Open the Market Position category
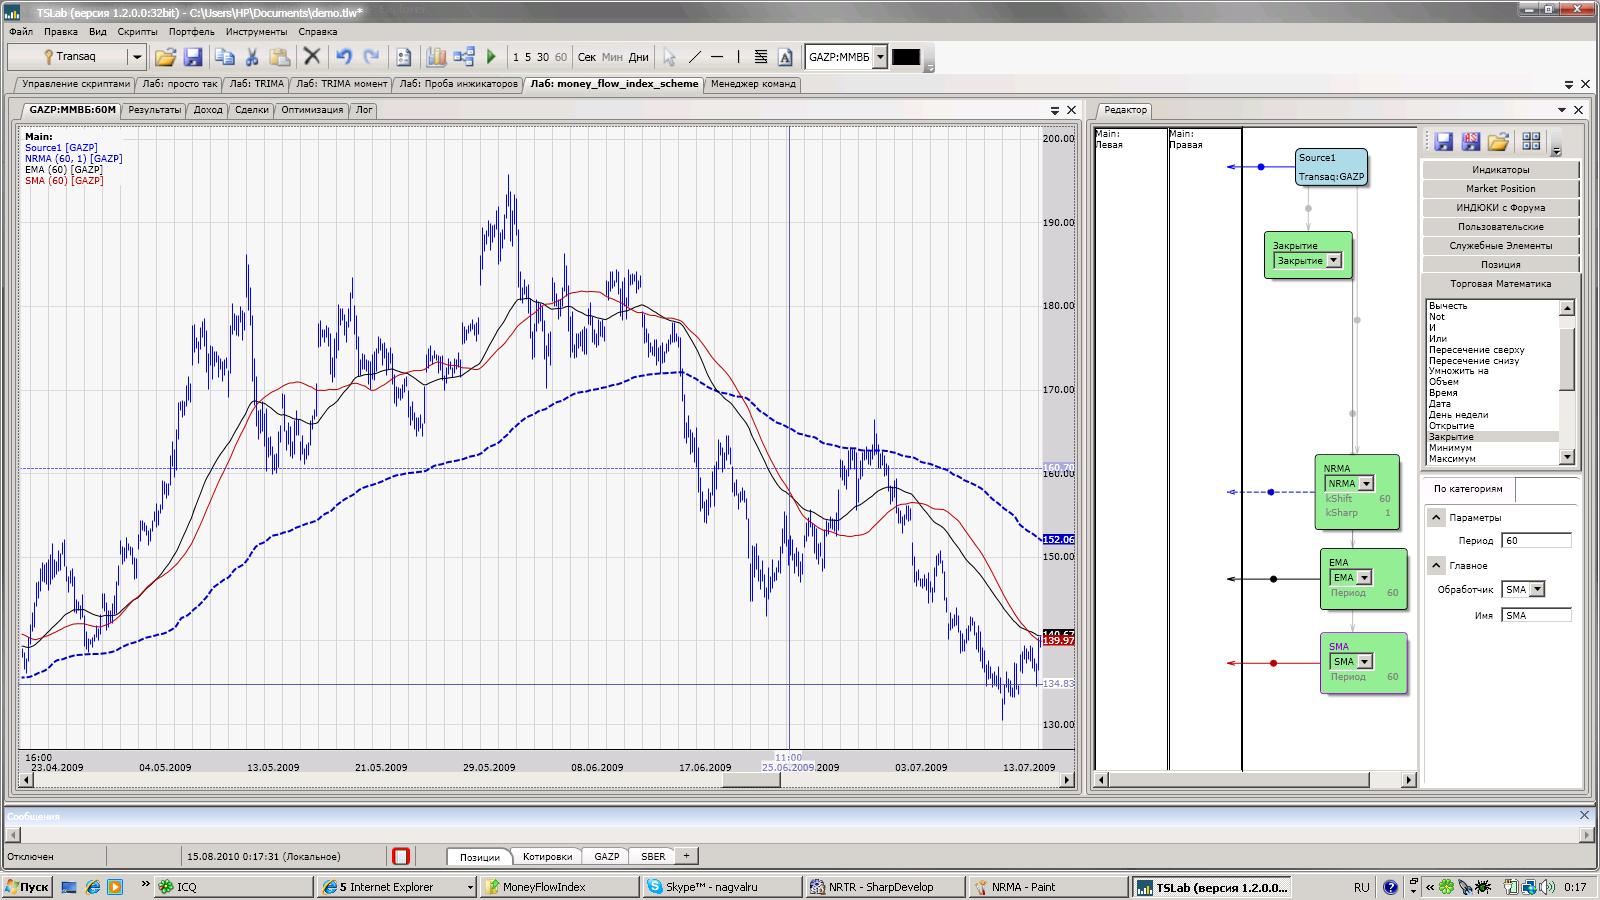The width and height of the screenshot is (1600, 900). coord(1500,189)
